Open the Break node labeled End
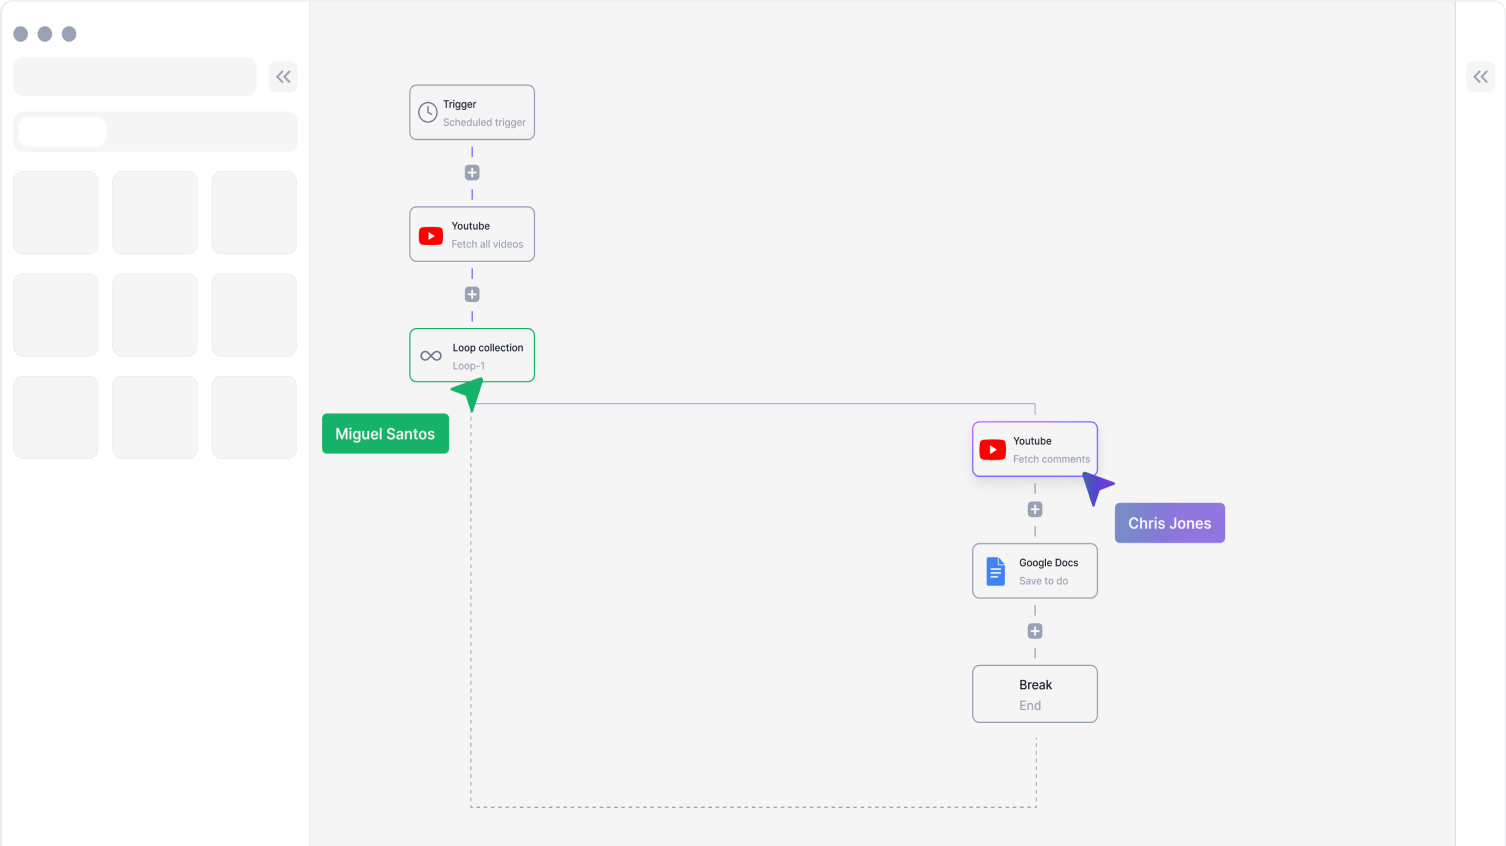Viewport: 1506px width, 846px height. tap(1034, 693)
